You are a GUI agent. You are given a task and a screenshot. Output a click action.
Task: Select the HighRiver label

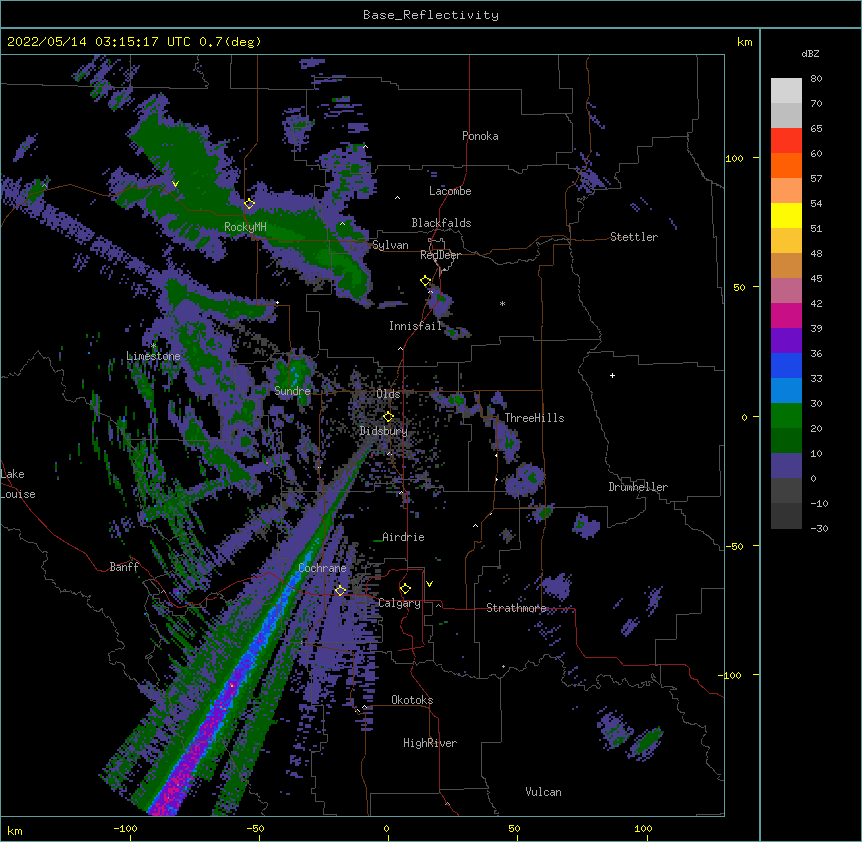click(430, 743)
